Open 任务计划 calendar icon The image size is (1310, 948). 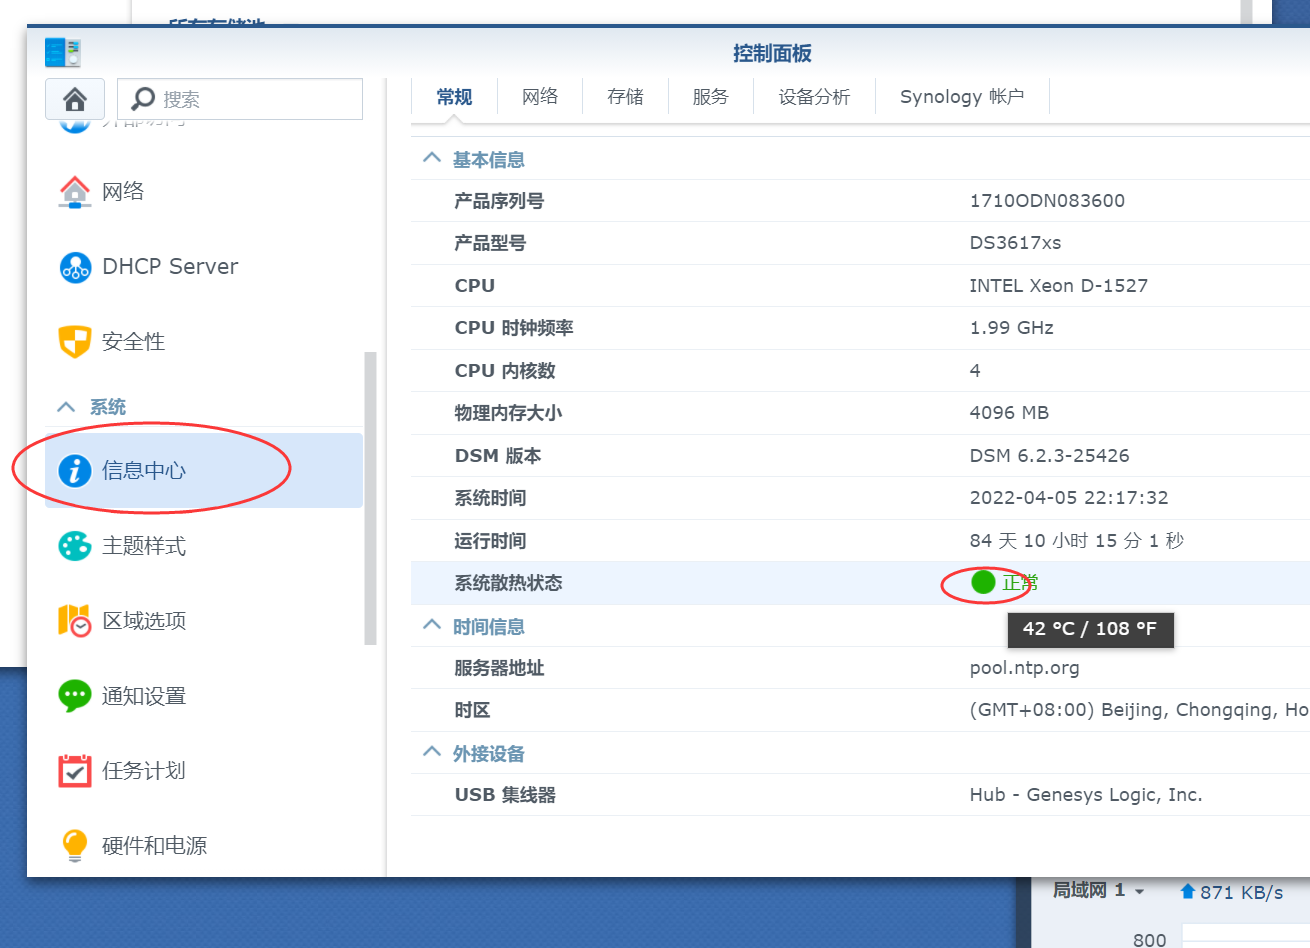click(75, 771)
